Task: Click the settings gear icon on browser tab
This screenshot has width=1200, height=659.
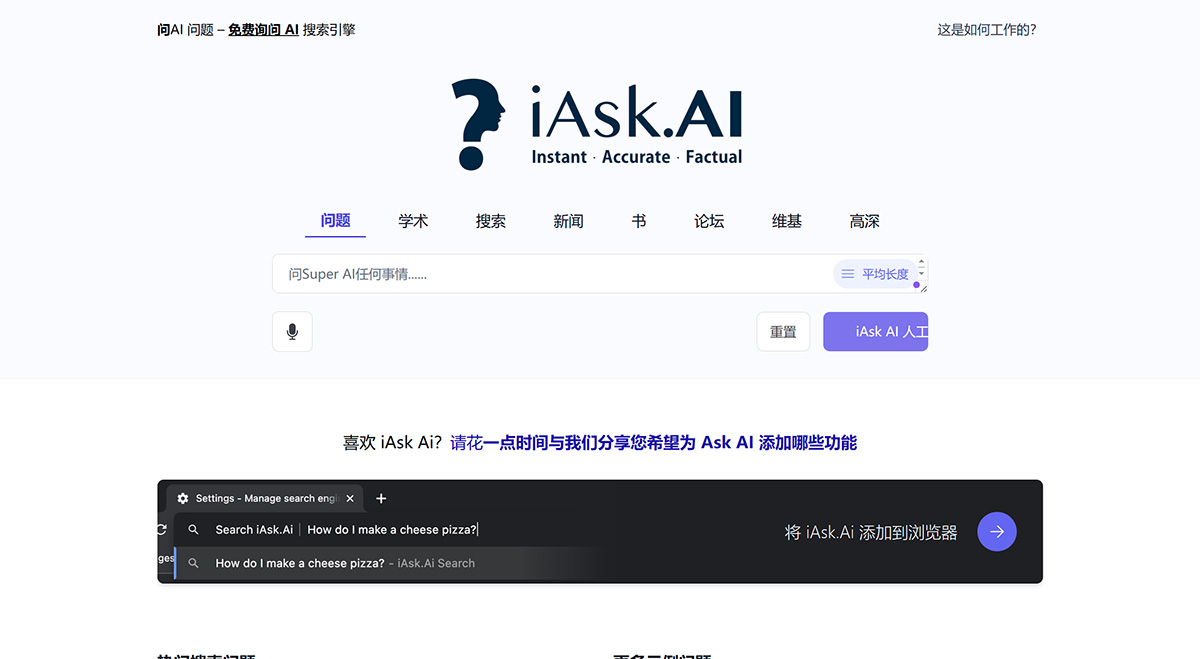Action: 182,498
